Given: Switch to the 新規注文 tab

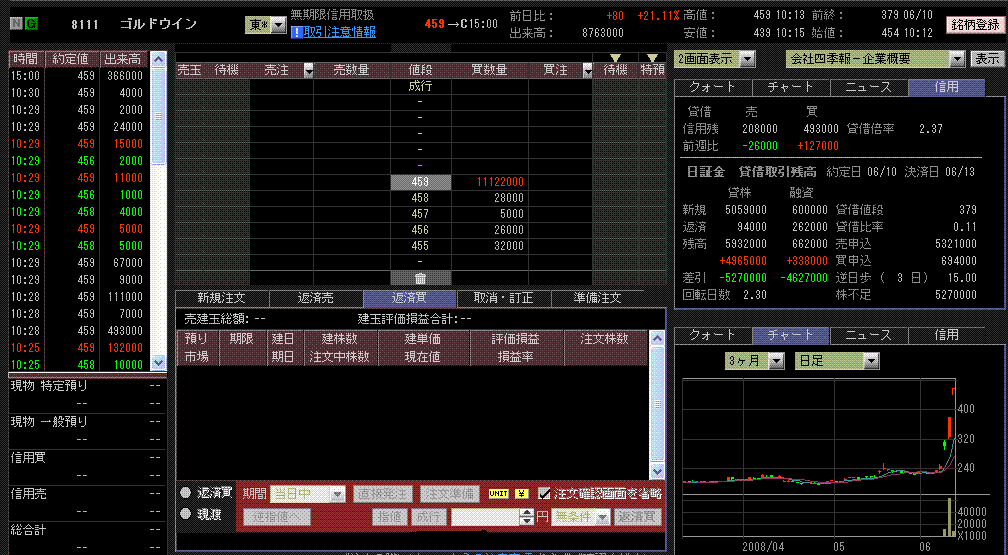Looking at the screenshot, I should (221, 298).
